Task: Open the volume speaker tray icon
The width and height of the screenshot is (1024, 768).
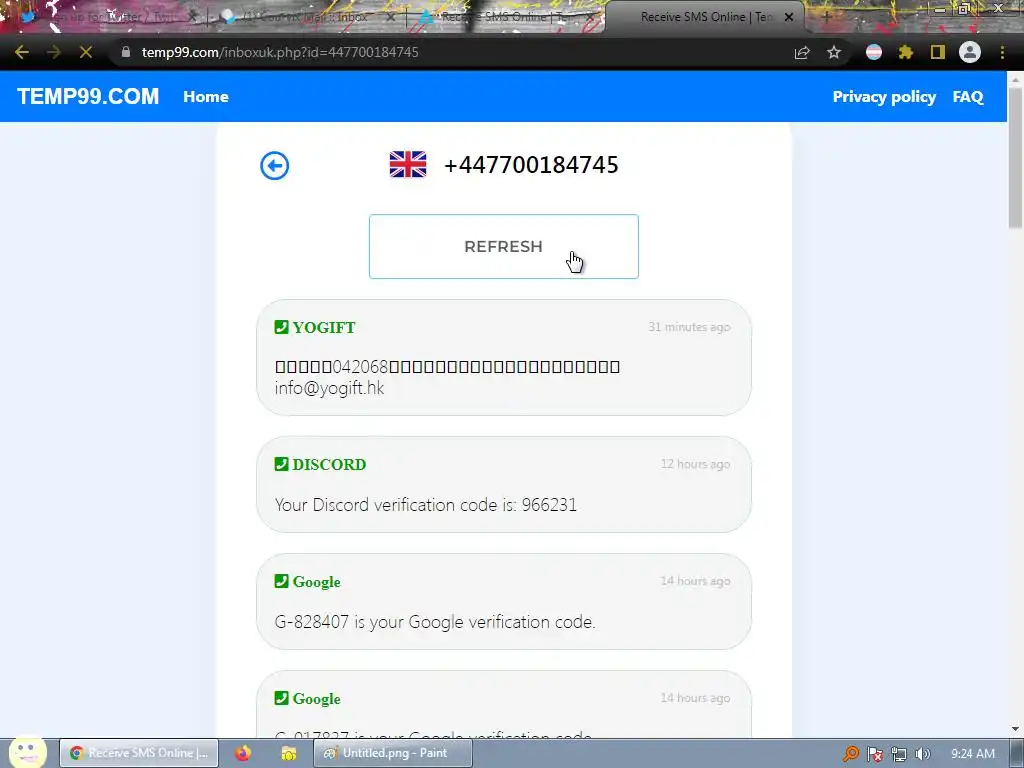Action: tap(922, 754)
